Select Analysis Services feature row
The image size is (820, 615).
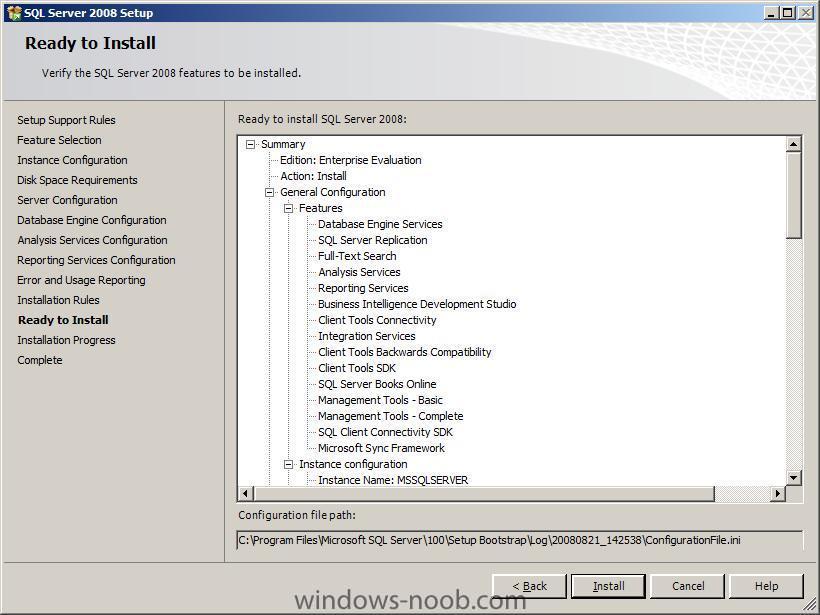pos(359,272)
